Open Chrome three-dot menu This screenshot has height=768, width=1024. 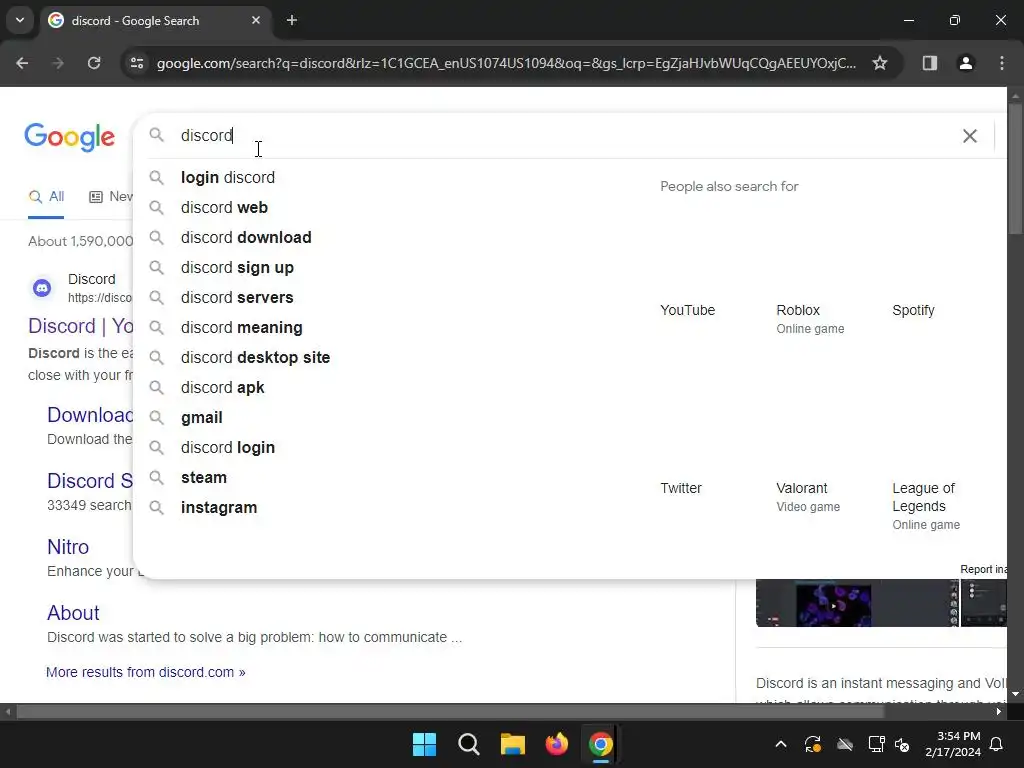1002,63
